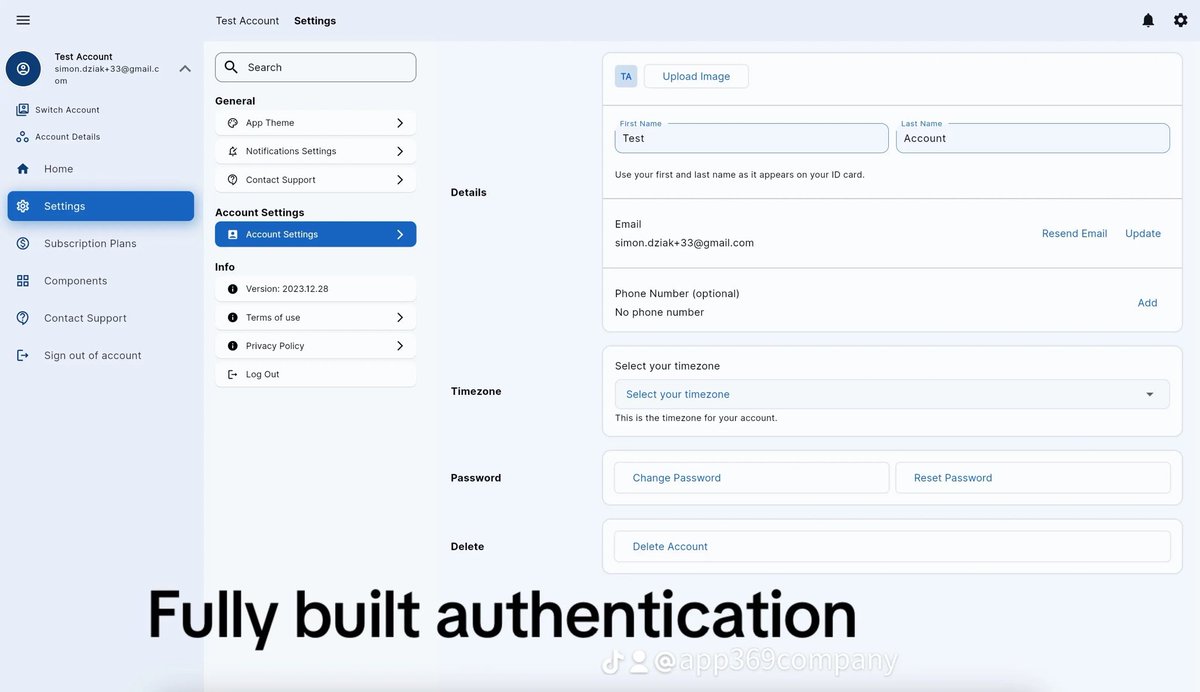
Task: Click the Home house icon
Action: [23, 169]
